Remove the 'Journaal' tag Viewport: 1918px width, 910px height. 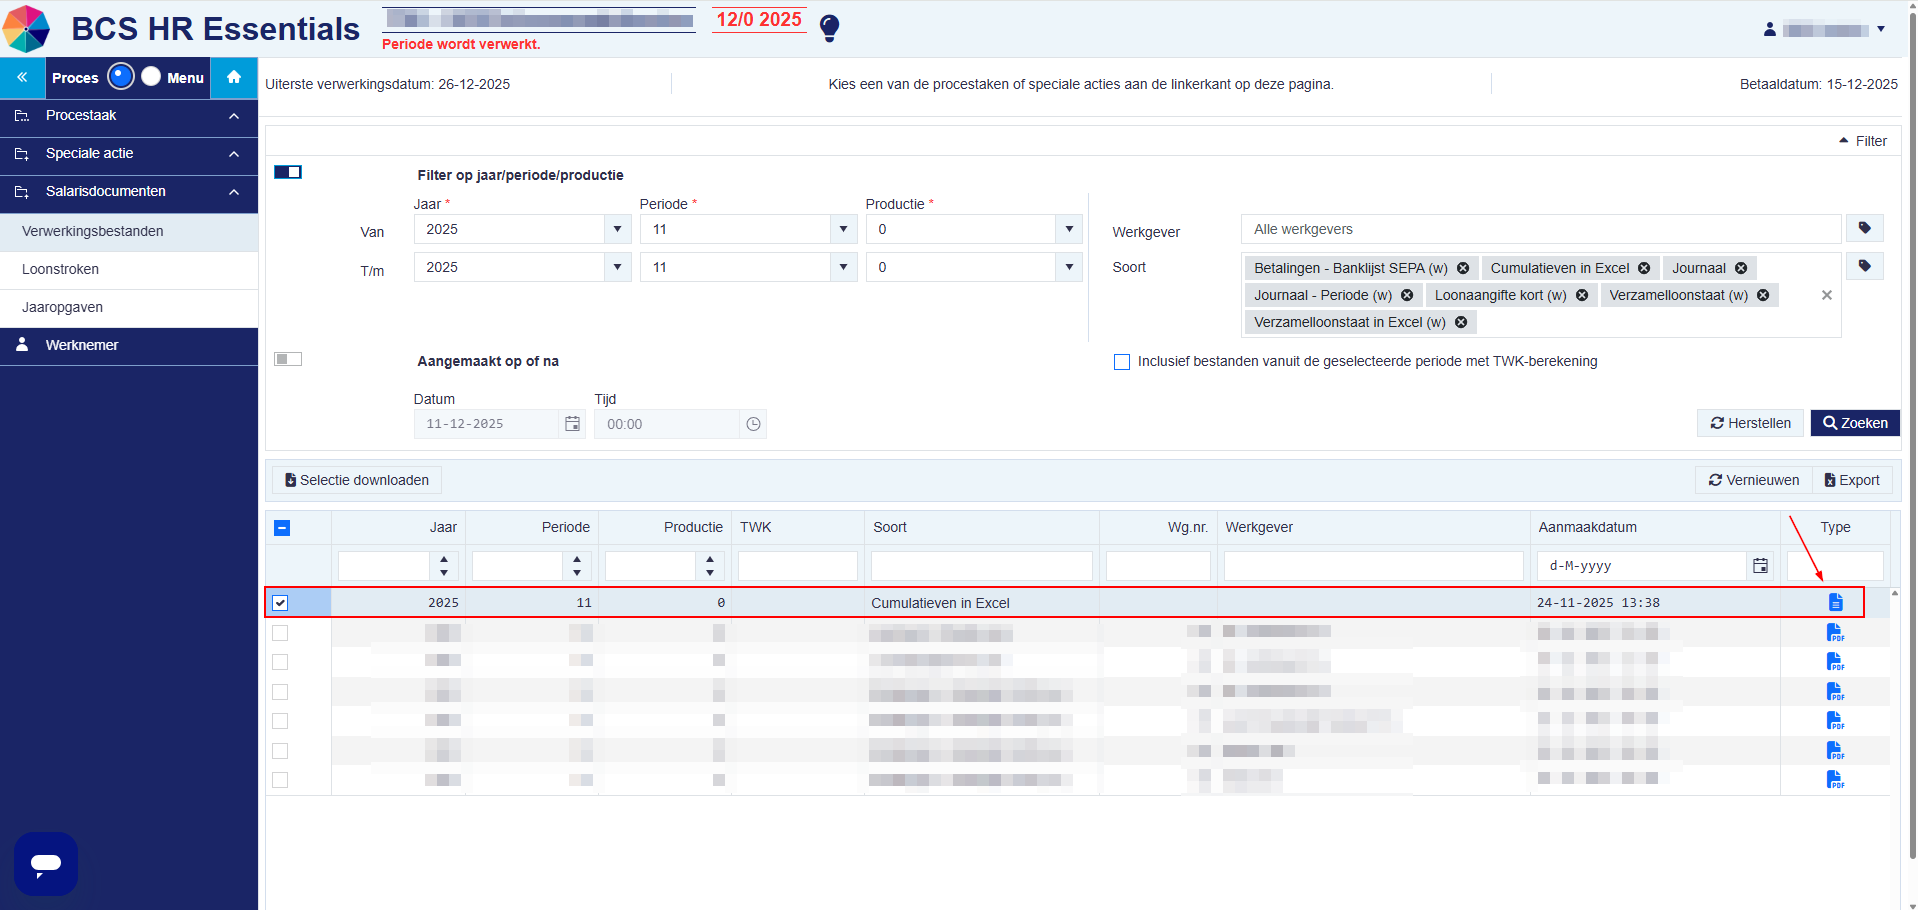(x=1741, y=268)
